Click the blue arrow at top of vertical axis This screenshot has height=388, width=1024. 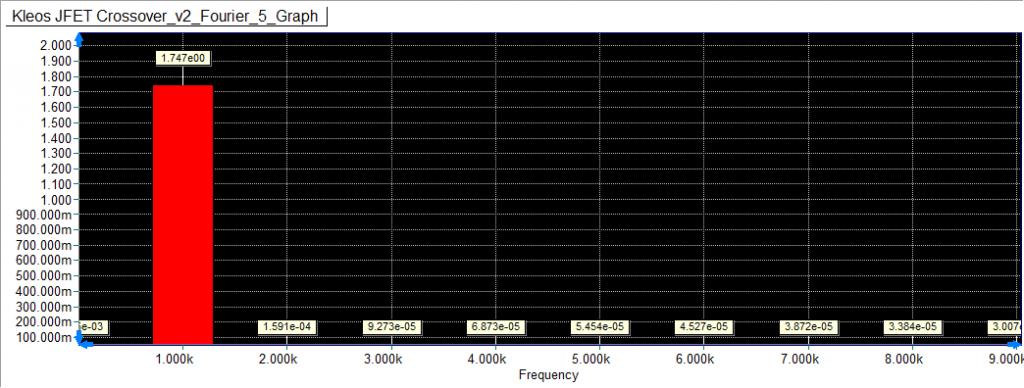pyautogui.click(x=80, y=40)
